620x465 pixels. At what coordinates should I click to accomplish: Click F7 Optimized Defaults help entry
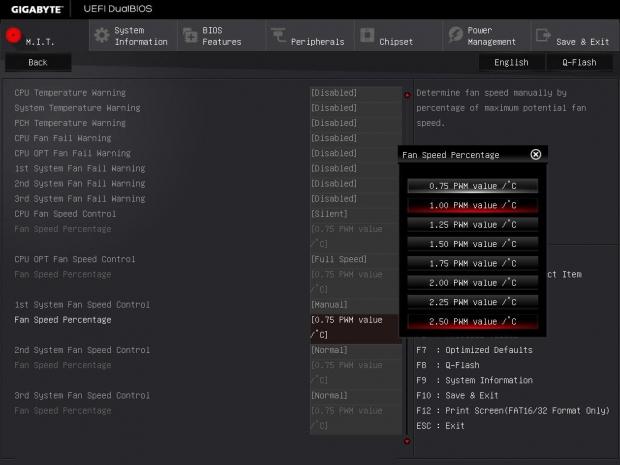474,350
